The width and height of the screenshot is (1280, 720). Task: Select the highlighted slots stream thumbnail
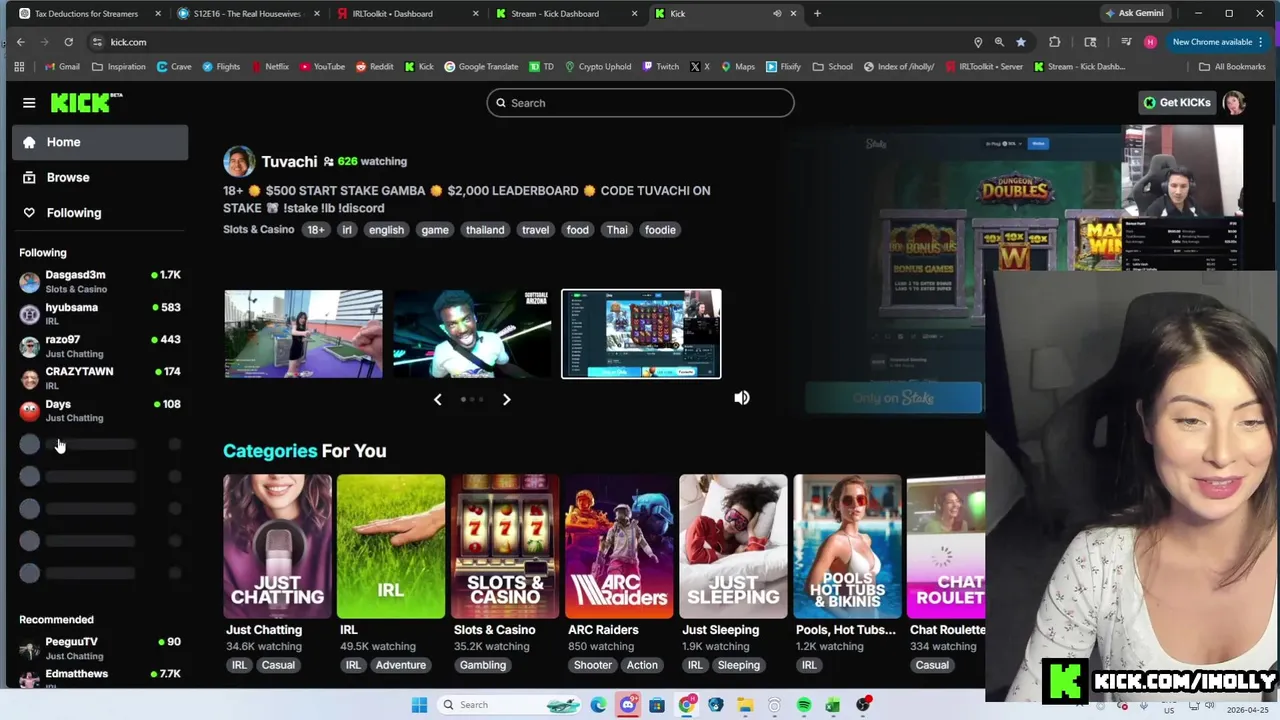tap(641, 334)
